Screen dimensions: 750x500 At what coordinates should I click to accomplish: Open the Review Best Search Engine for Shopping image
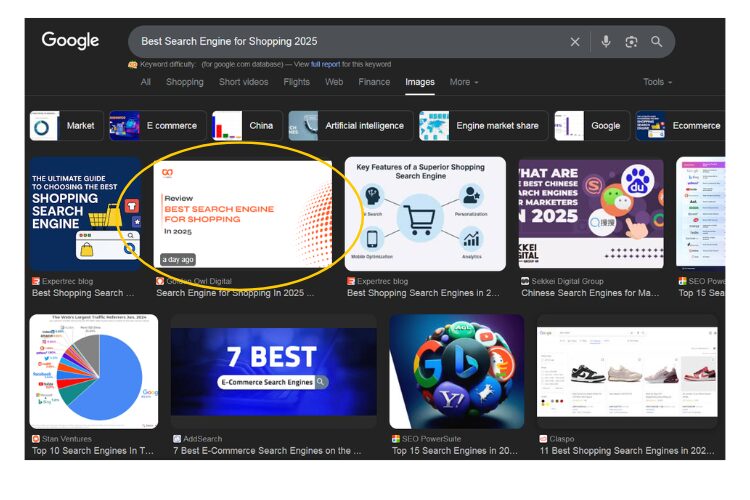(x=243, y=214)
